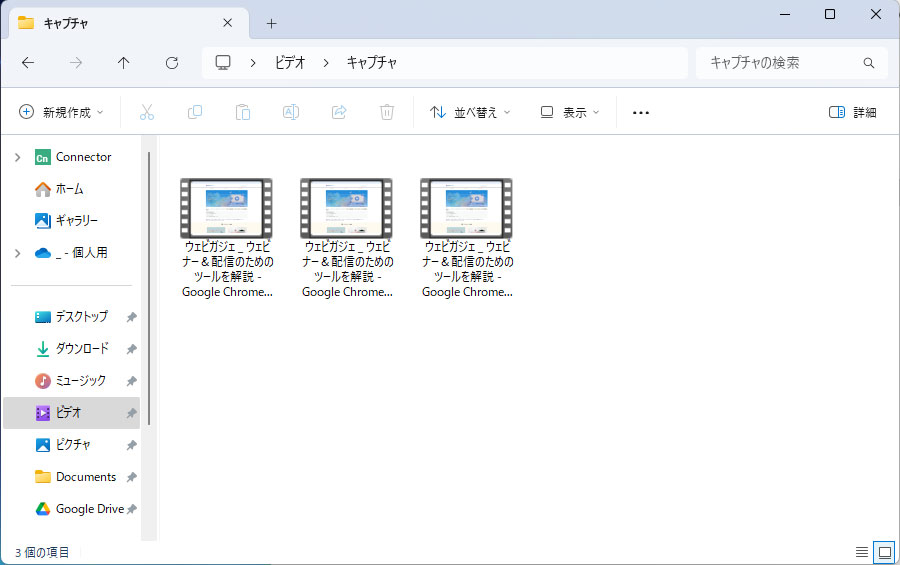Switch to large thumbnails view icon

pyautogui.click(x=885, y=552)
